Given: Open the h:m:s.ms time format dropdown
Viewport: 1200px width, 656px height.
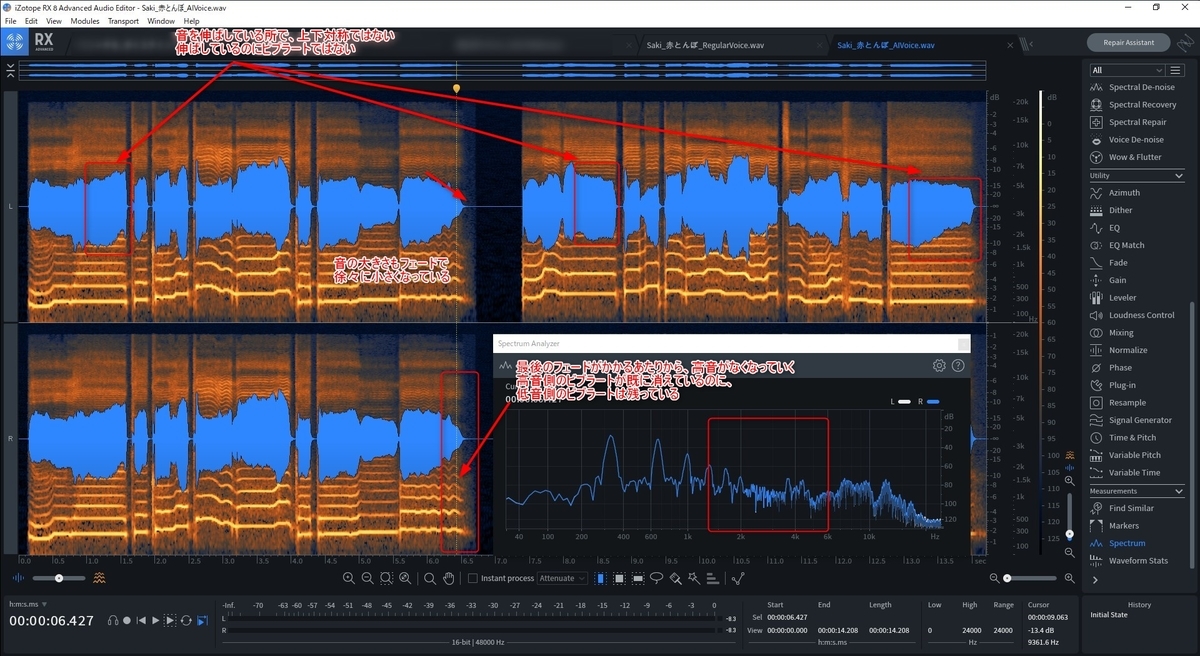Looking at the screenshot, I should coord(28,604).
